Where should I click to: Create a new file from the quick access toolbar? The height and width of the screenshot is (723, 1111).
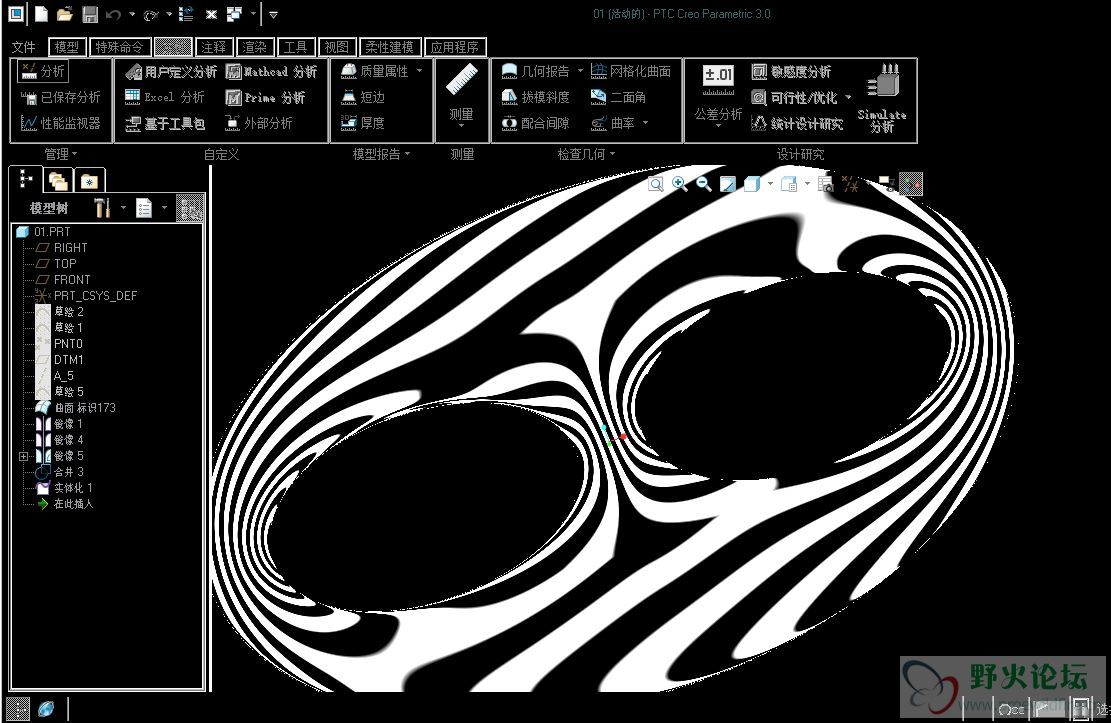(41, 13)
